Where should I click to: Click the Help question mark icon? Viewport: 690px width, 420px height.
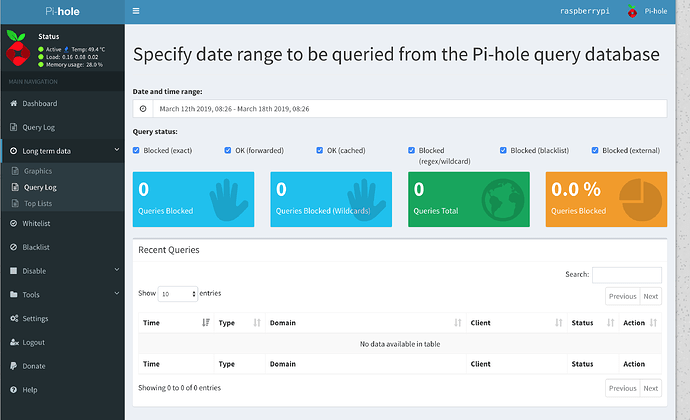click(13, 390)
